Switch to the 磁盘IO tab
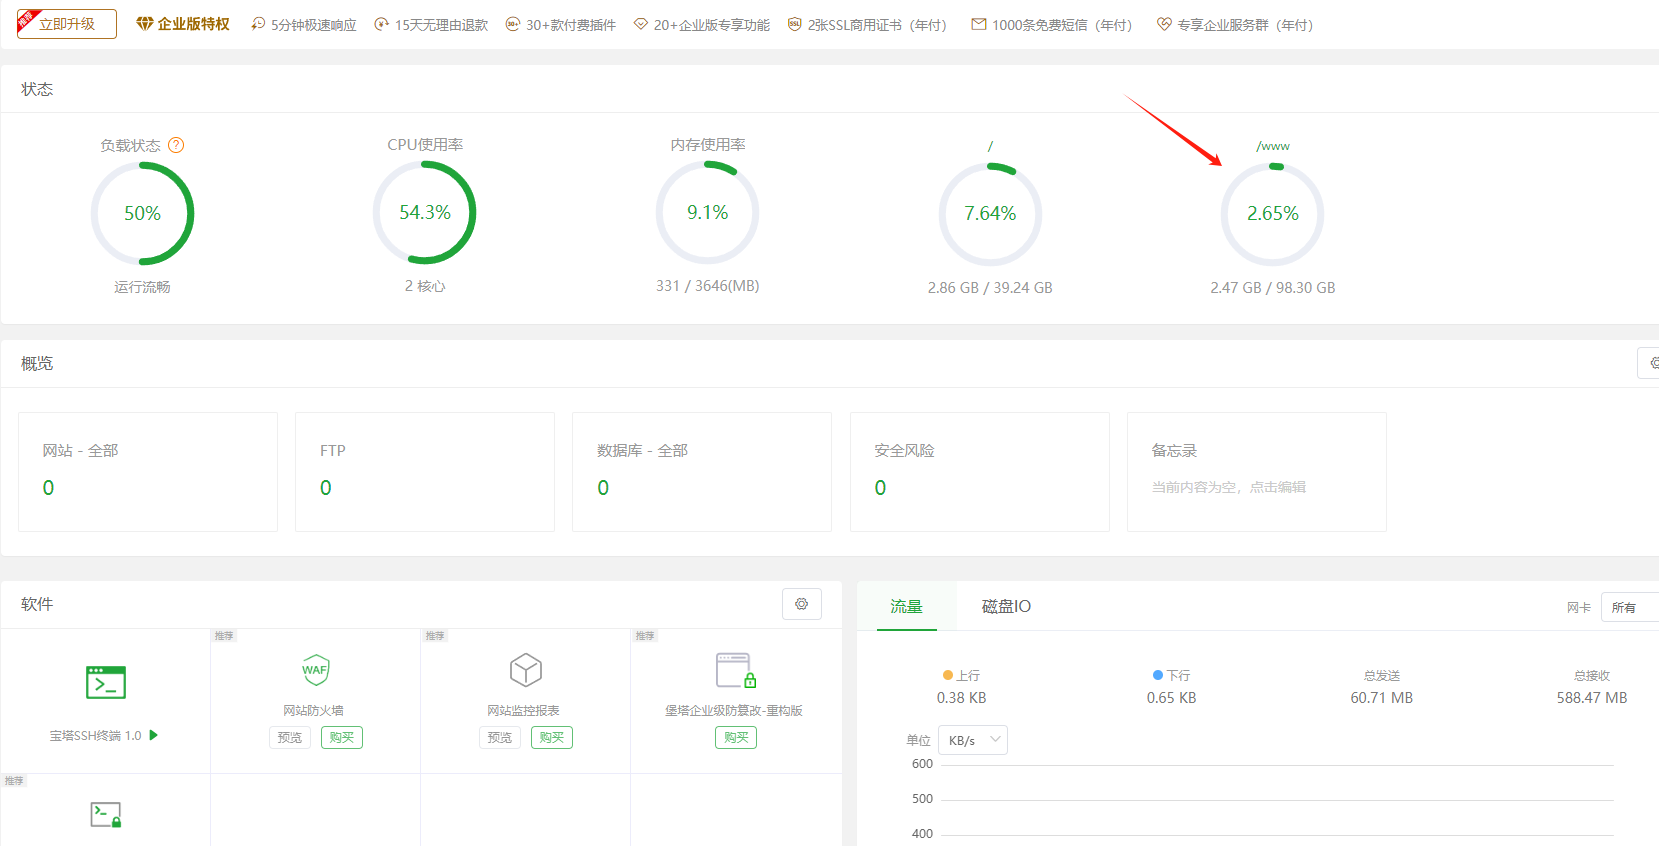The width and height of the screenshot is (1659, 846). click(x=1006, y=606)
